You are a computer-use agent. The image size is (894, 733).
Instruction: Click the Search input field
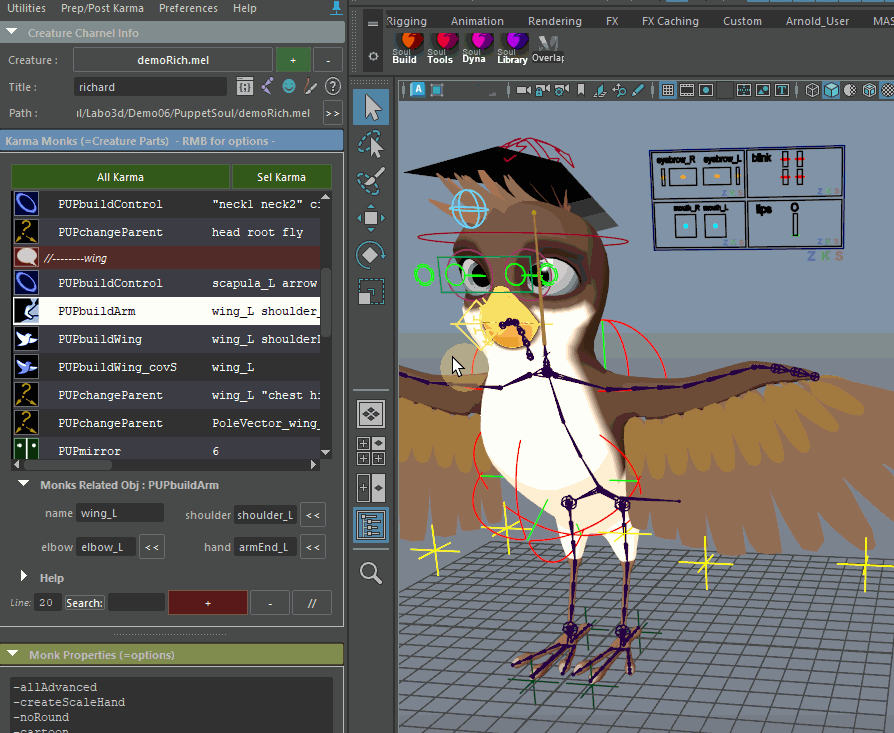tap(136, 602)
